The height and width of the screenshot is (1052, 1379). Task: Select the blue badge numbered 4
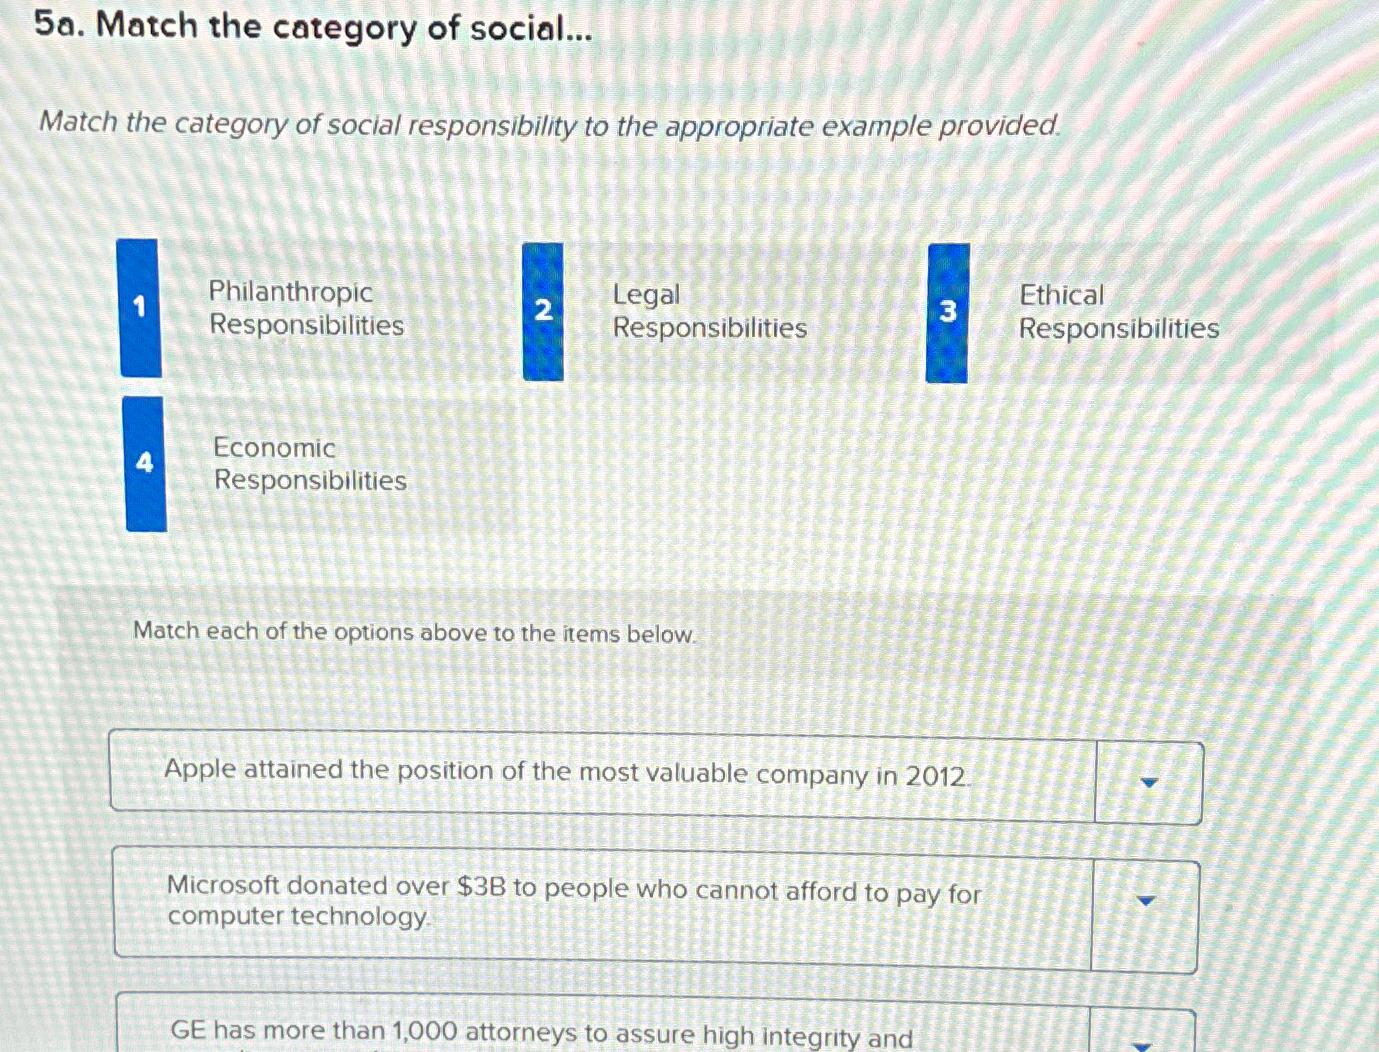(146, 463)
